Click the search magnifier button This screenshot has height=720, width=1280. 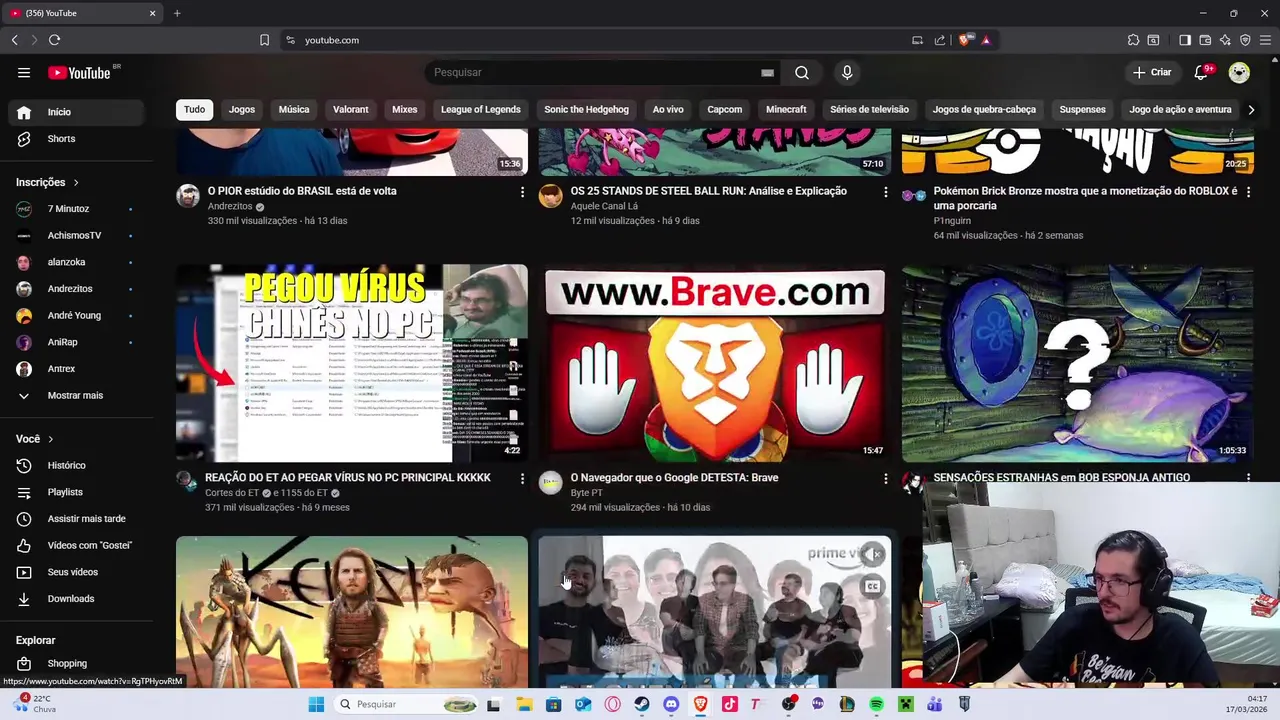pos(802,72)
